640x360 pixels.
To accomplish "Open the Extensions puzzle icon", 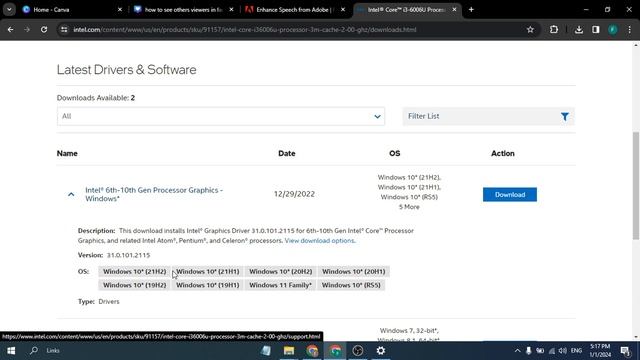I will (x=554, y=29).
